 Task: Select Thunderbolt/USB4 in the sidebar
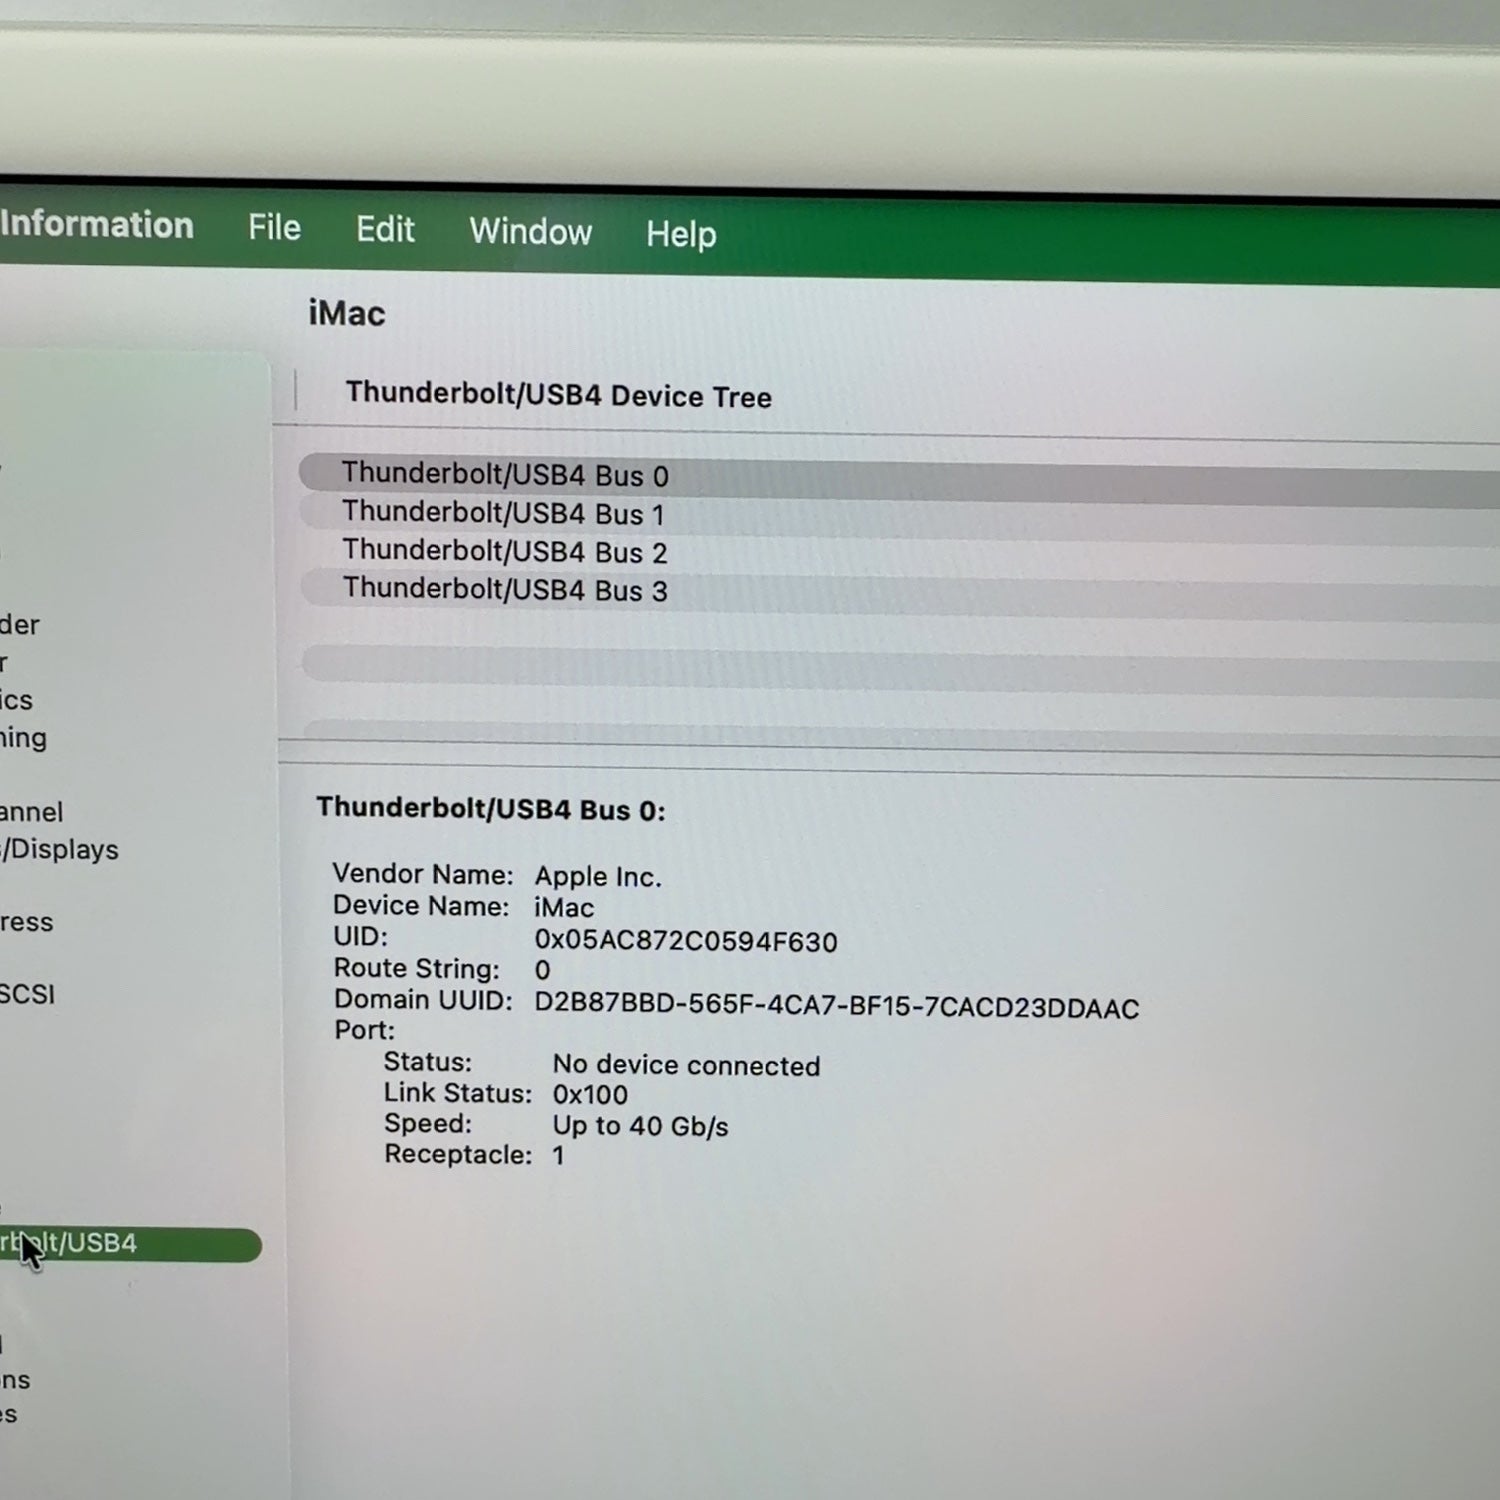[x=130, y=1244]
